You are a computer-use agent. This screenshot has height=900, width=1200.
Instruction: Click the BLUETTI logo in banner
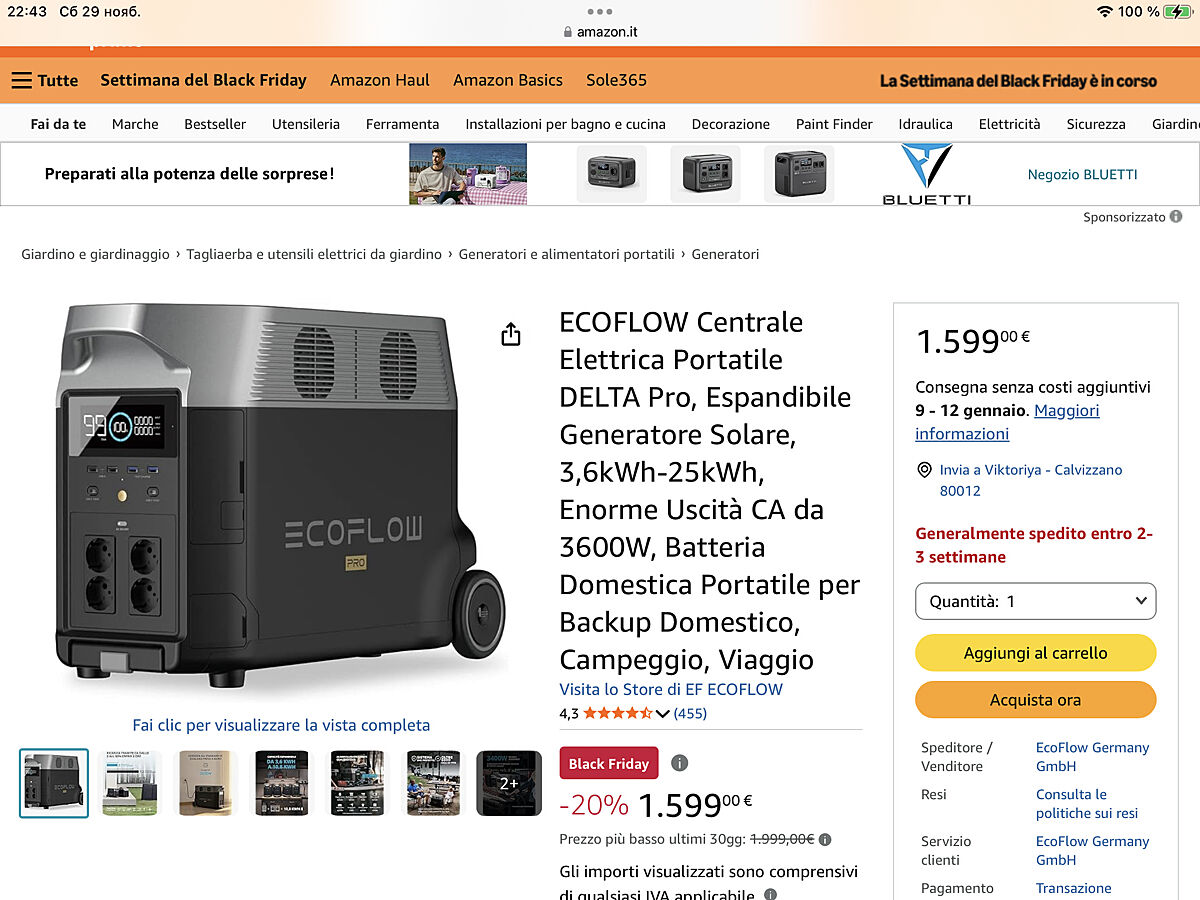coord(927,174)
